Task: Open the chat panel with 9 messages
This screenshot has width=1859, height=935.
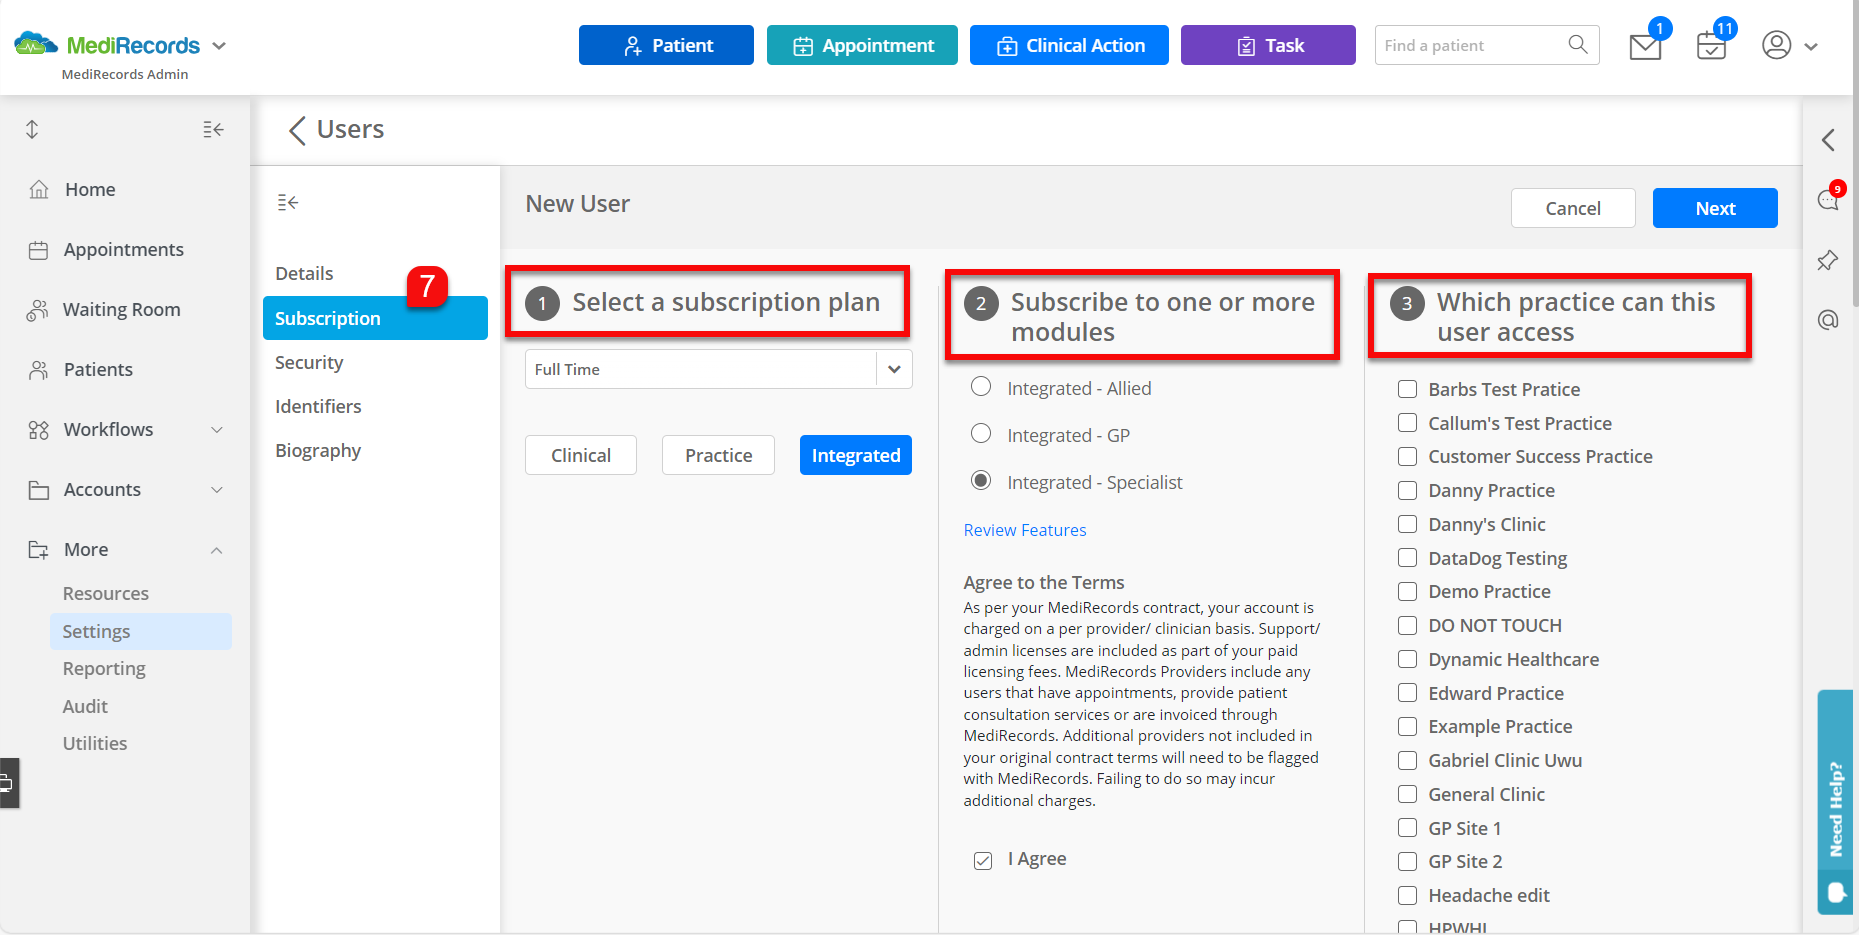Action: tap(1827, 199)
